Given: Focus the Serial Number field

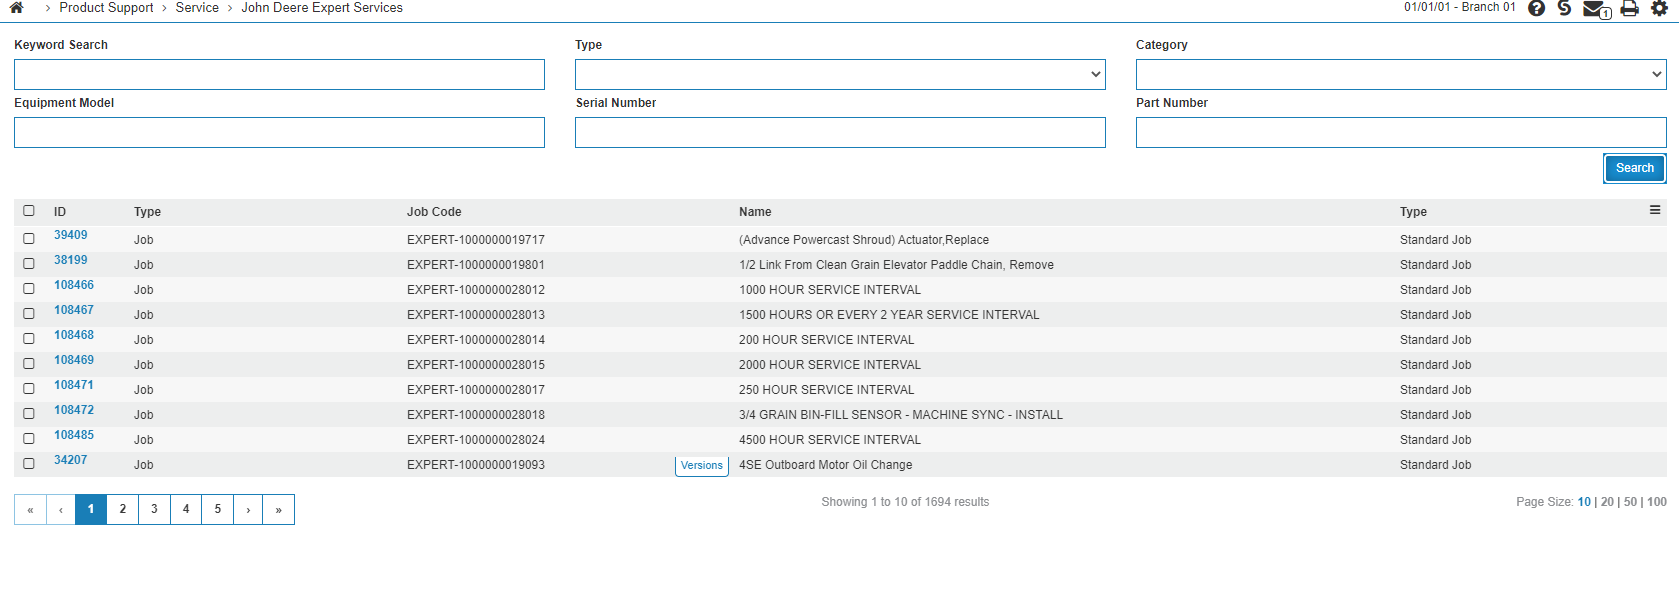Looking at the screenshot, I should pyautogui.click(x=840, y=132).
